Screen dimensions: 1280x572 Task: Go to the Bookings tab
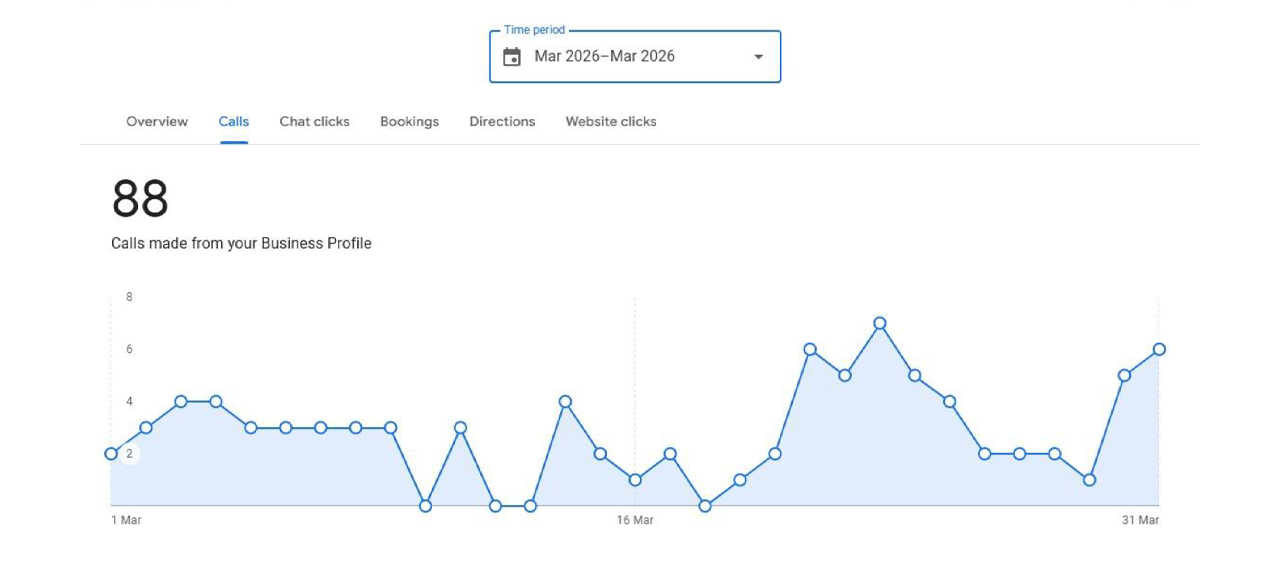click(x=410, y=121)
